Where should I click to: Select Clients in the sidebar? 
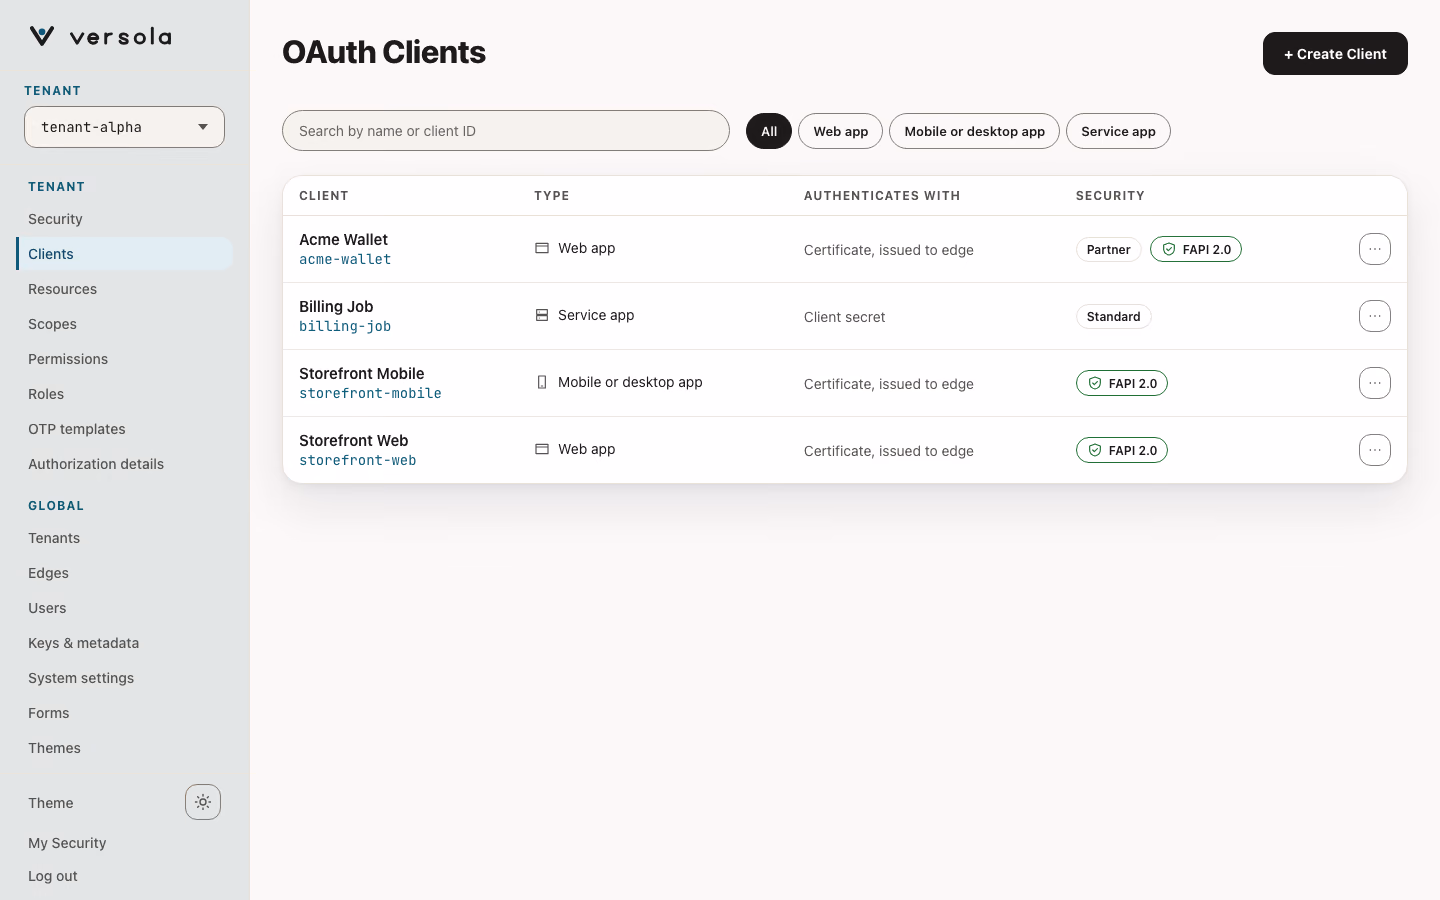[124, 254]
